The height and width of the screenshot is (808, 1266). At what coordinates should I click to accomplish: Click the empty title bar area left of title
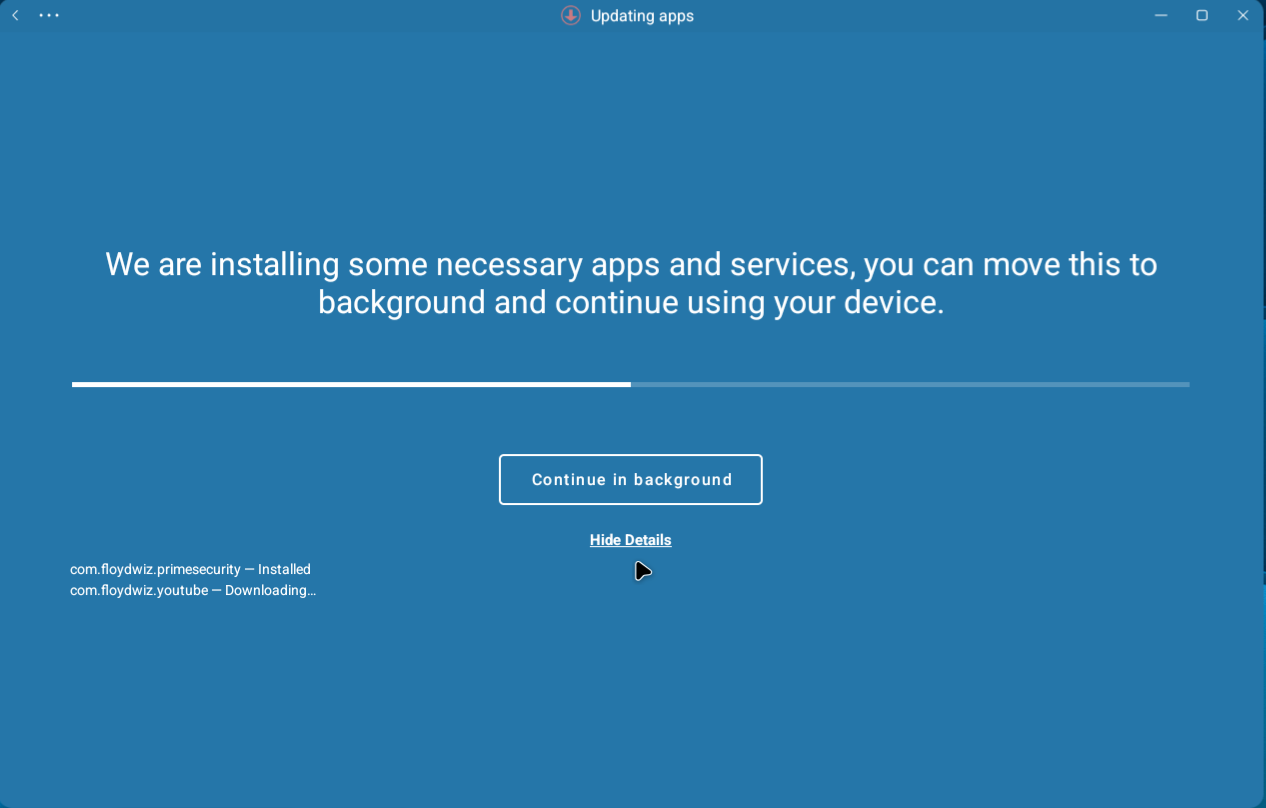(x=300, y=16)
